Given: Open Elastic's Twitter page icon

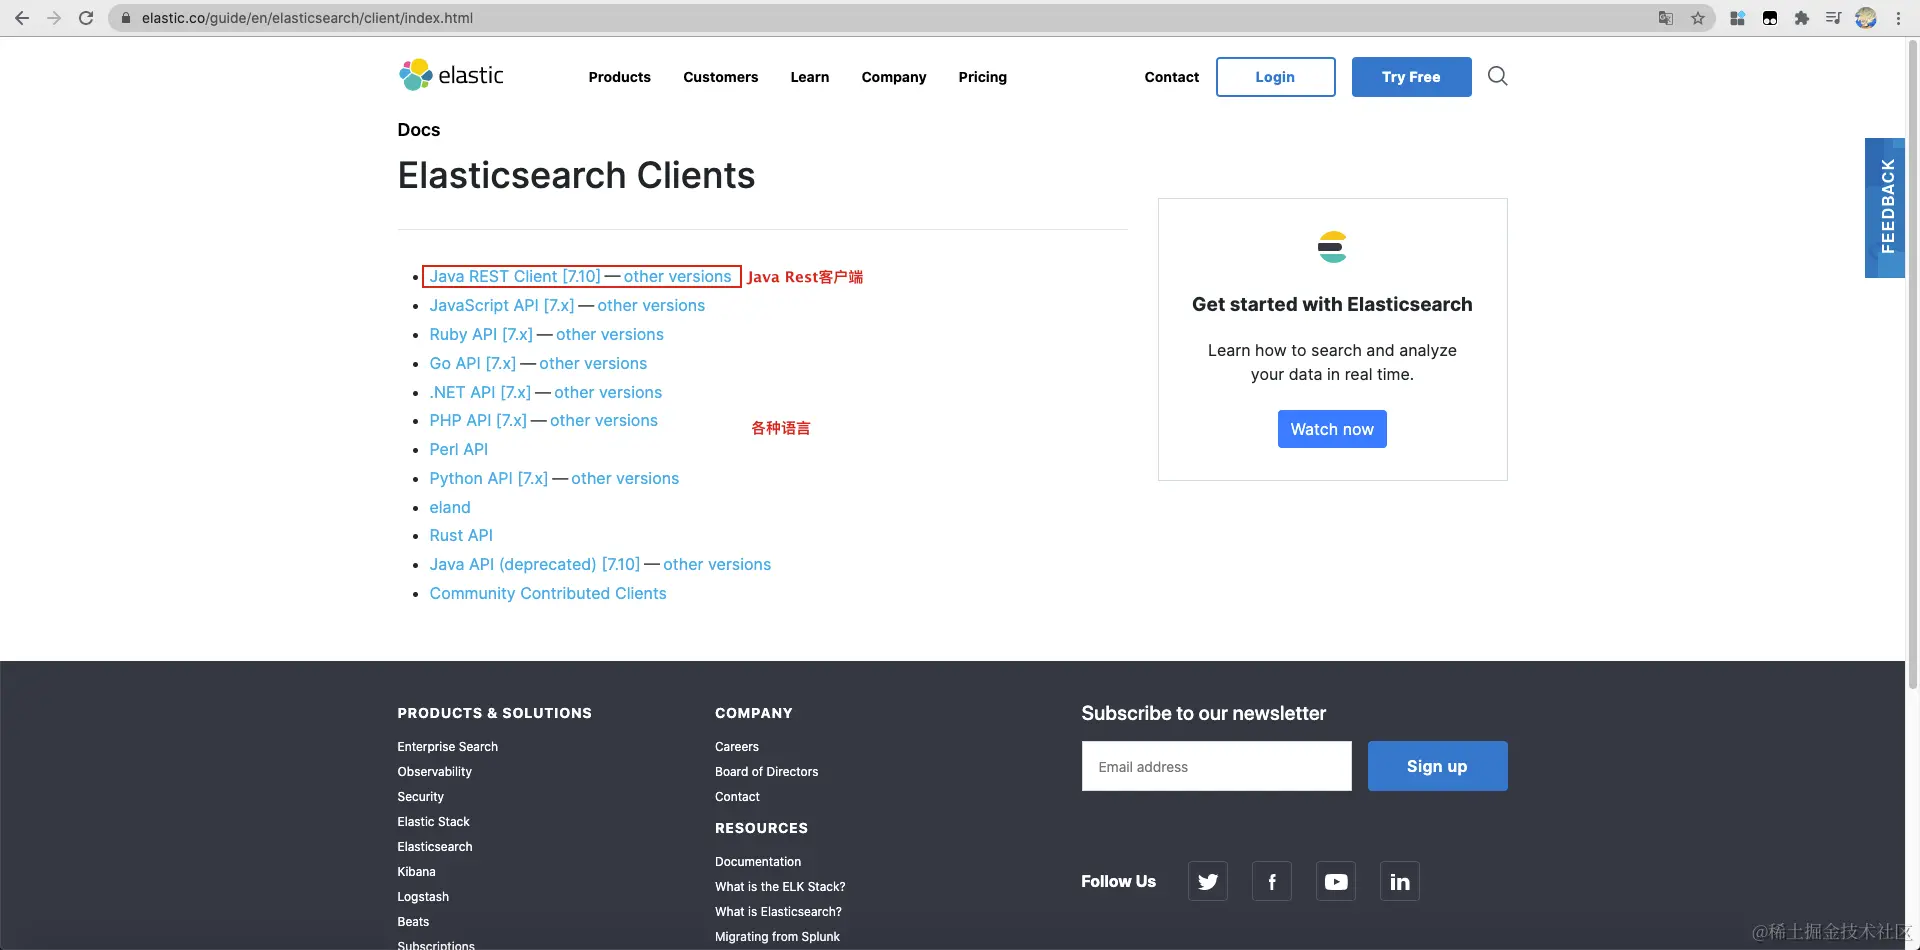Looking at the screenshot, I should click(1208, 881).
